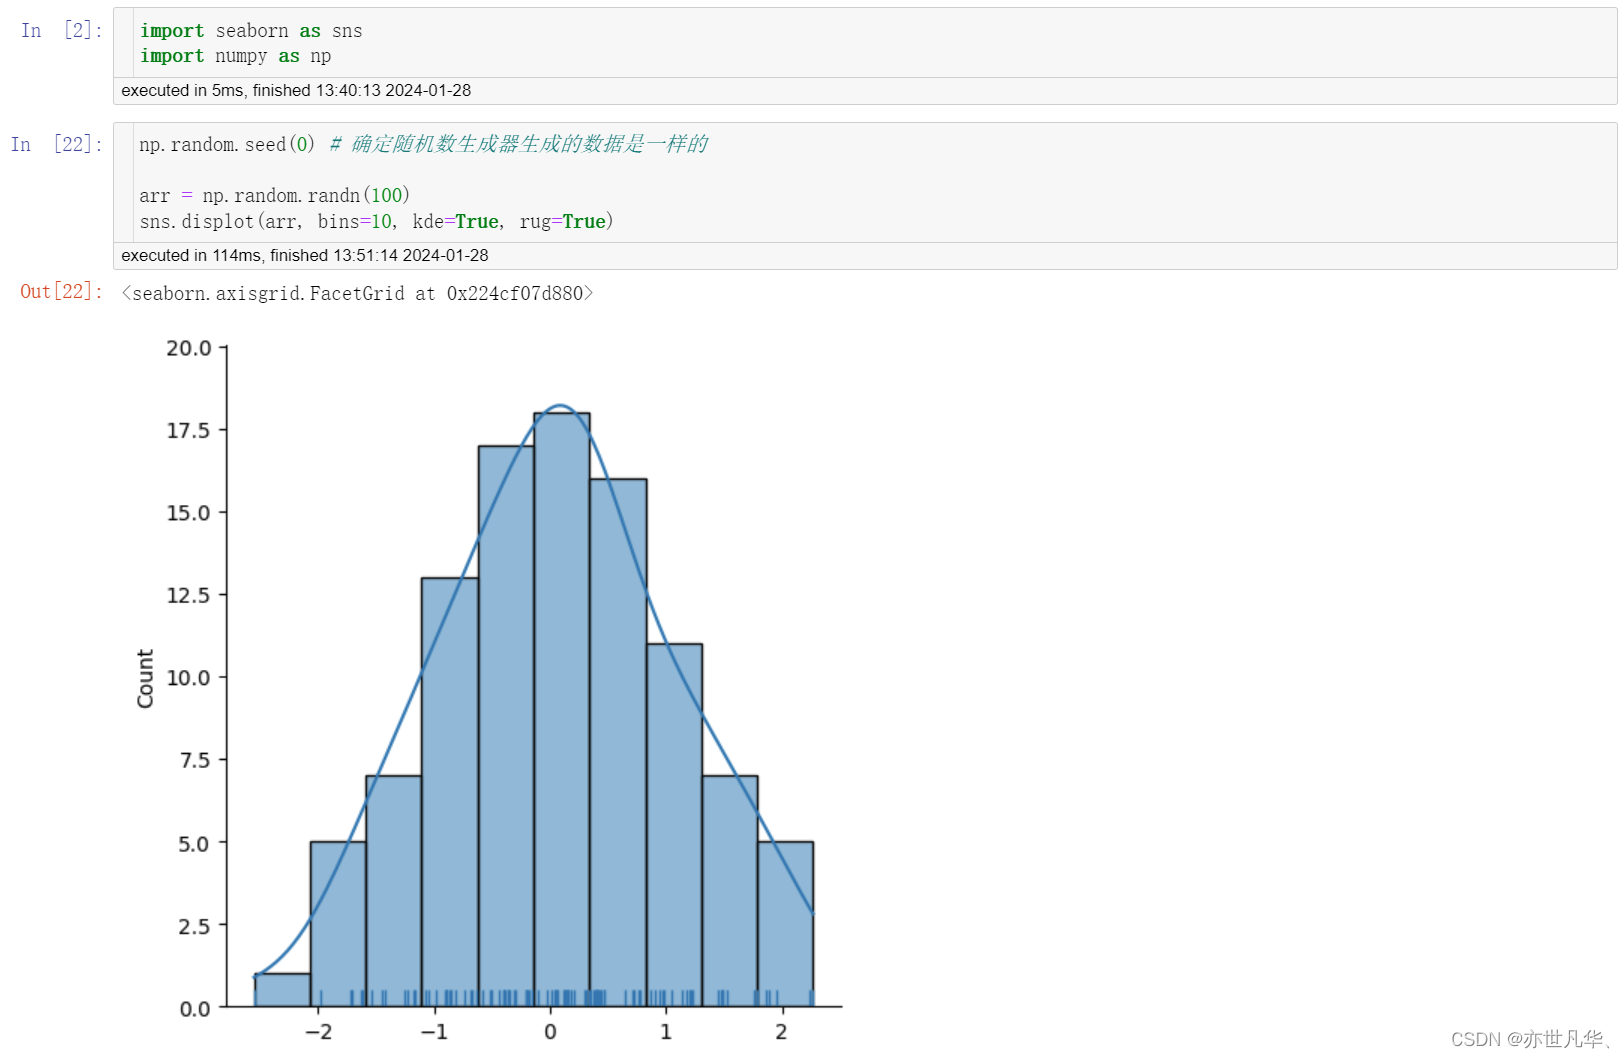Screen dimensions: 1624x1058
Task: Click the 2 x-axis tick label
Action: coord(781,1031)
